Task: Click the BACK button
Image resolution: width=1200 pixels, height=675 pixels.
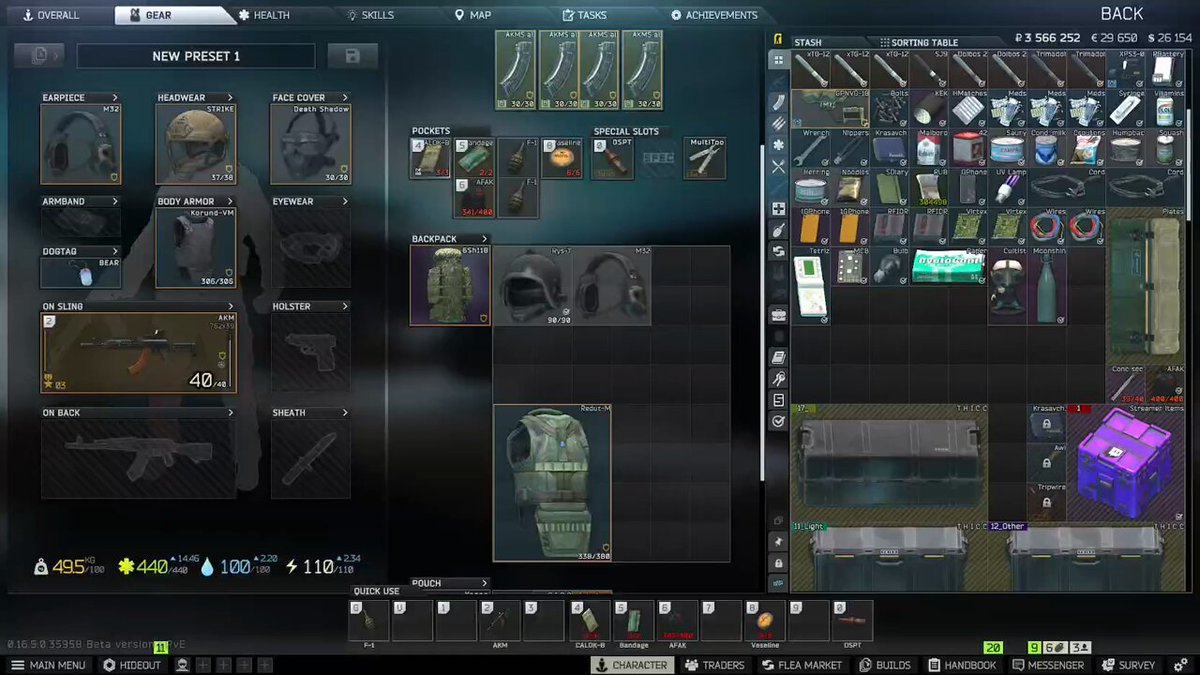Action: click(x=1122, y=14)
